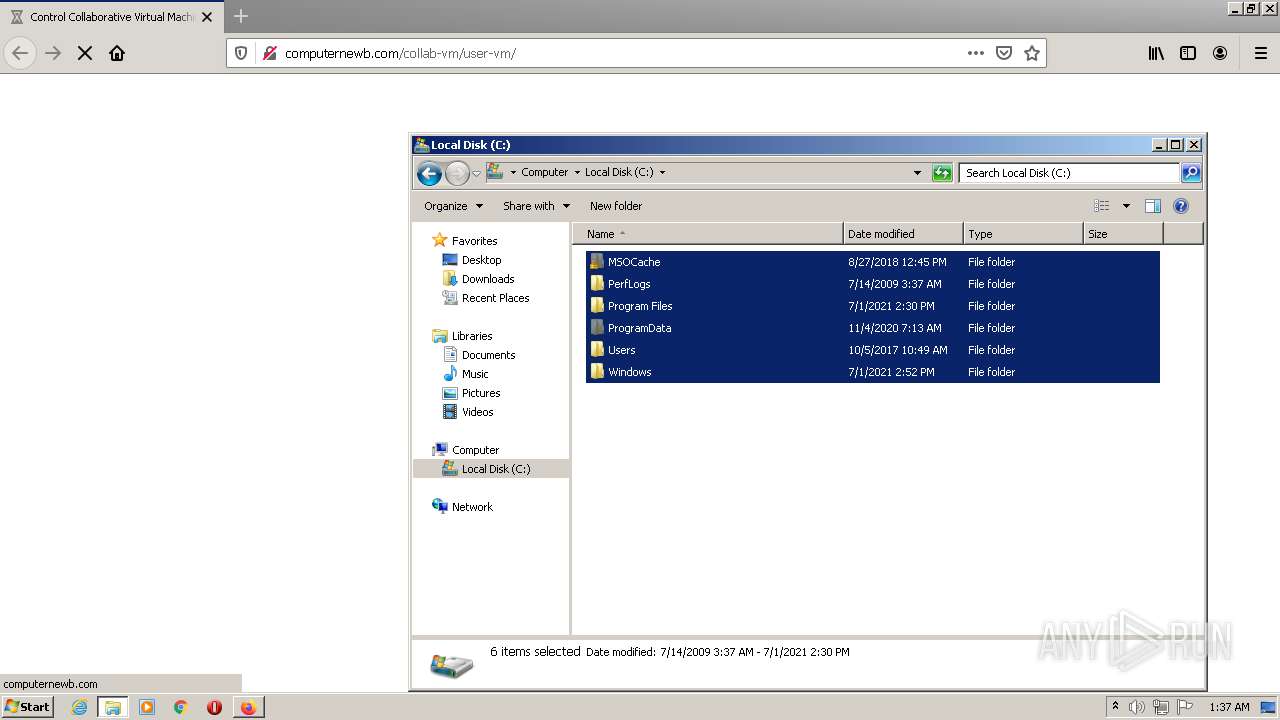1280x720 pixels.
Task: Click the change view icon
Action: [1102, 206]
